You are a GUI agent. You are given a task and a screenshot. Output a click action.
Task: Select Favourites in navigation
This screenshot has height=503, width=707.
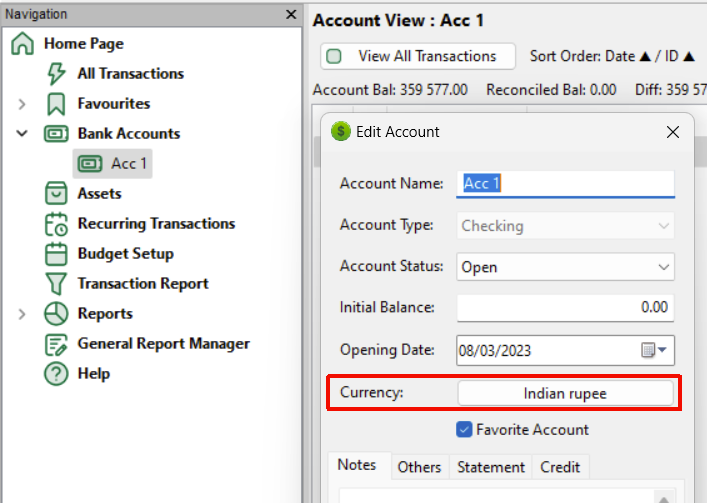[114, 104]
